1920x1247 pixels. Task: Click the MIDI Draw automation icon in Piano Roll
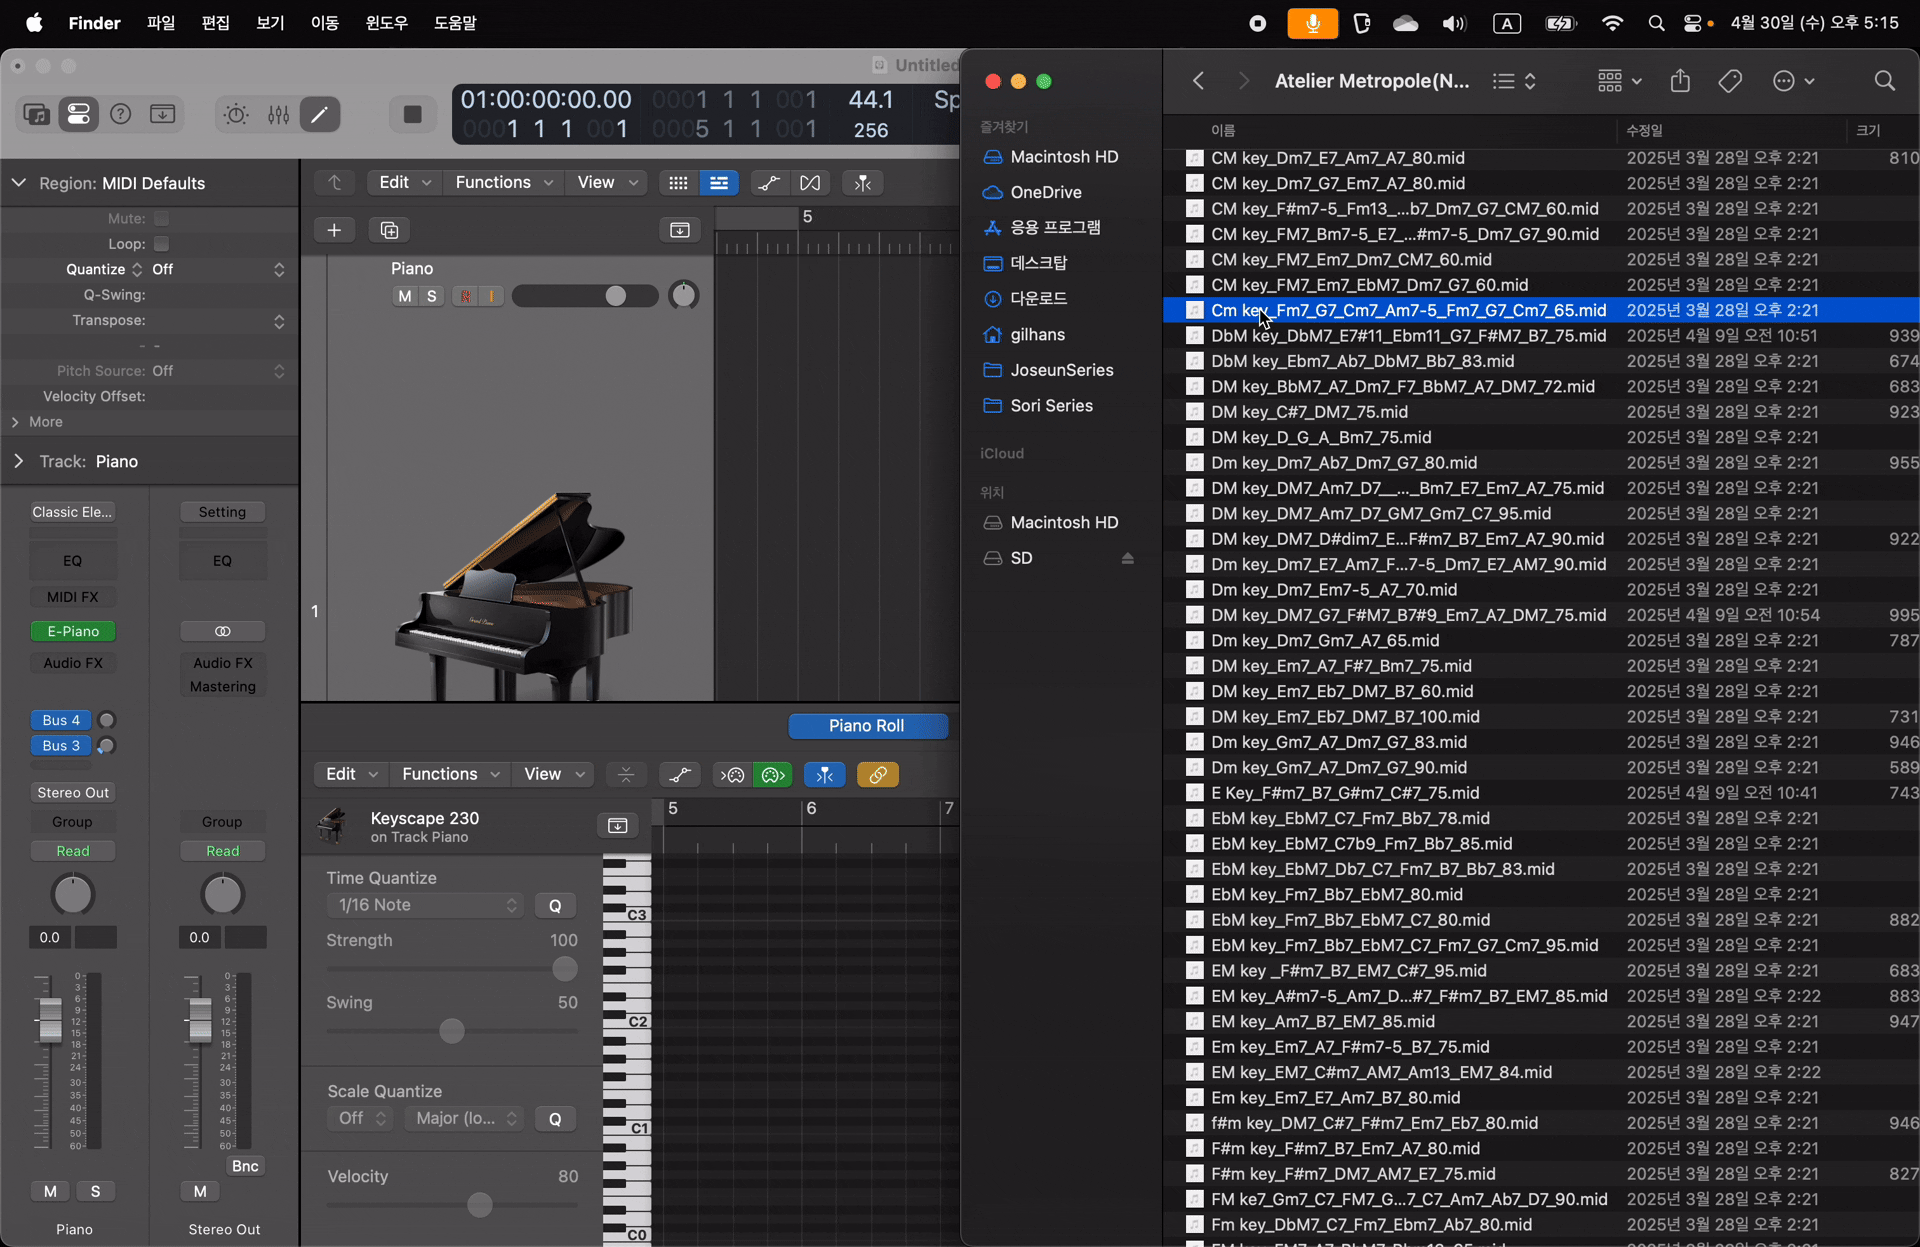pyautogui.click(x=680, y=775)
